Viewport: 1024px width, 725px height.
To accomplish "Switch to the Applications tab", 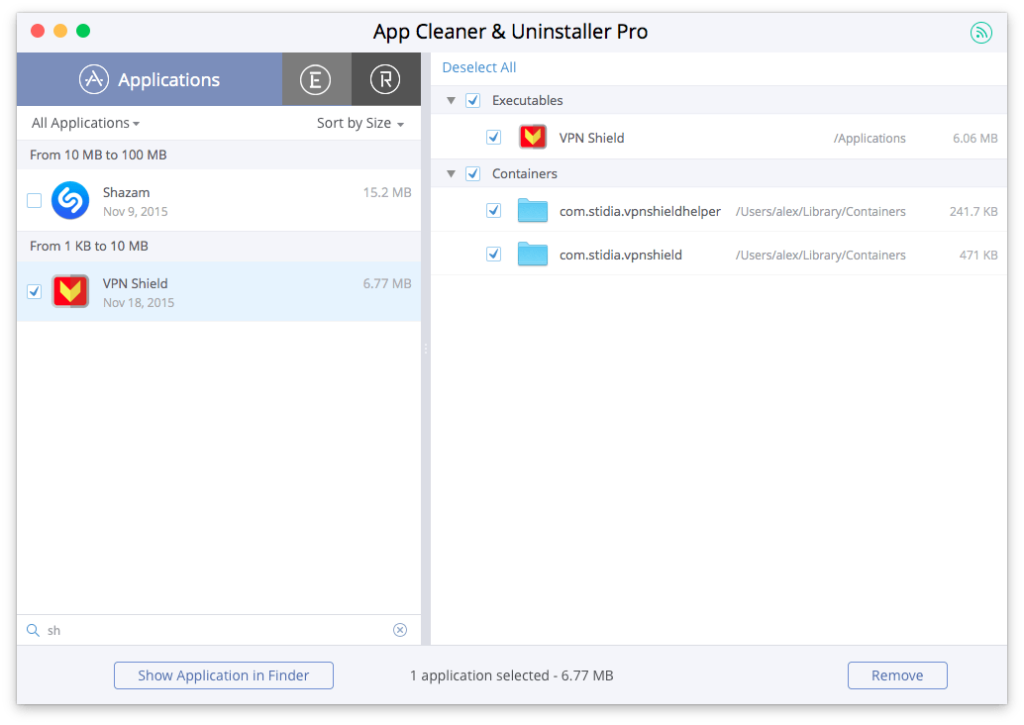I will (x=150, y=79).
